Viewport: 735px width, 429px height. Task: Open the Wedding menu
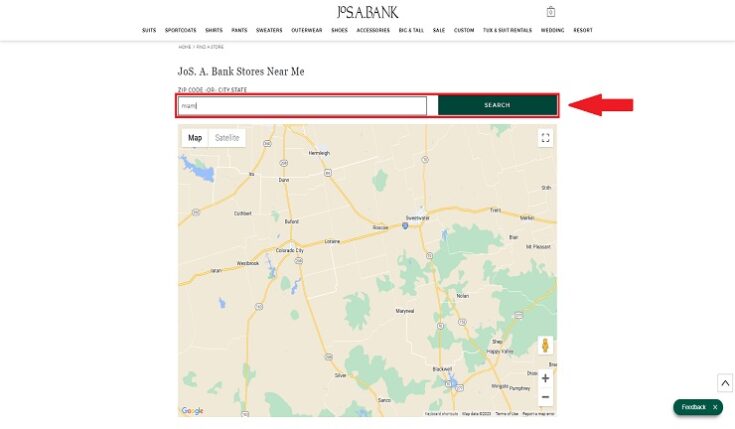coord(553,30)
